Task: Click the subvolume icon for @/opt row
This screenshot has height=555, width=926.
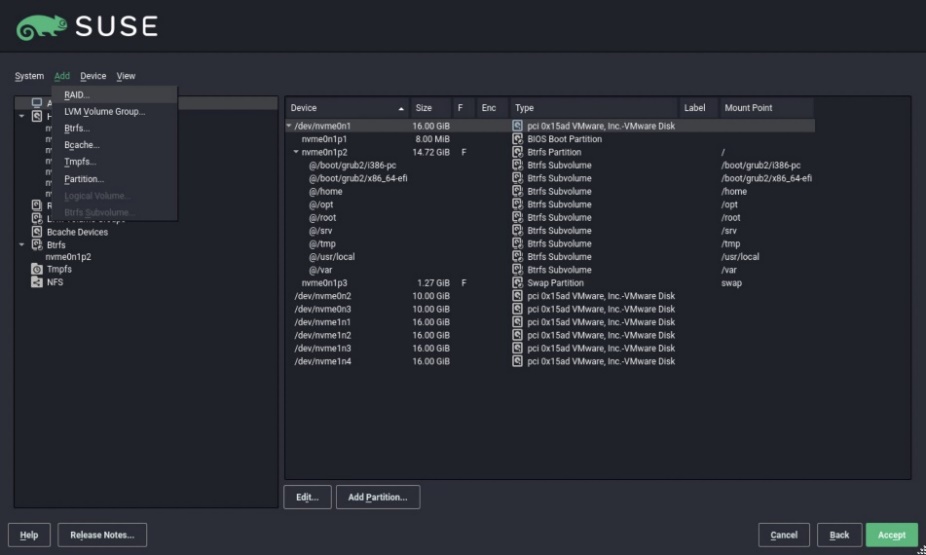Action: click(517, 204)
